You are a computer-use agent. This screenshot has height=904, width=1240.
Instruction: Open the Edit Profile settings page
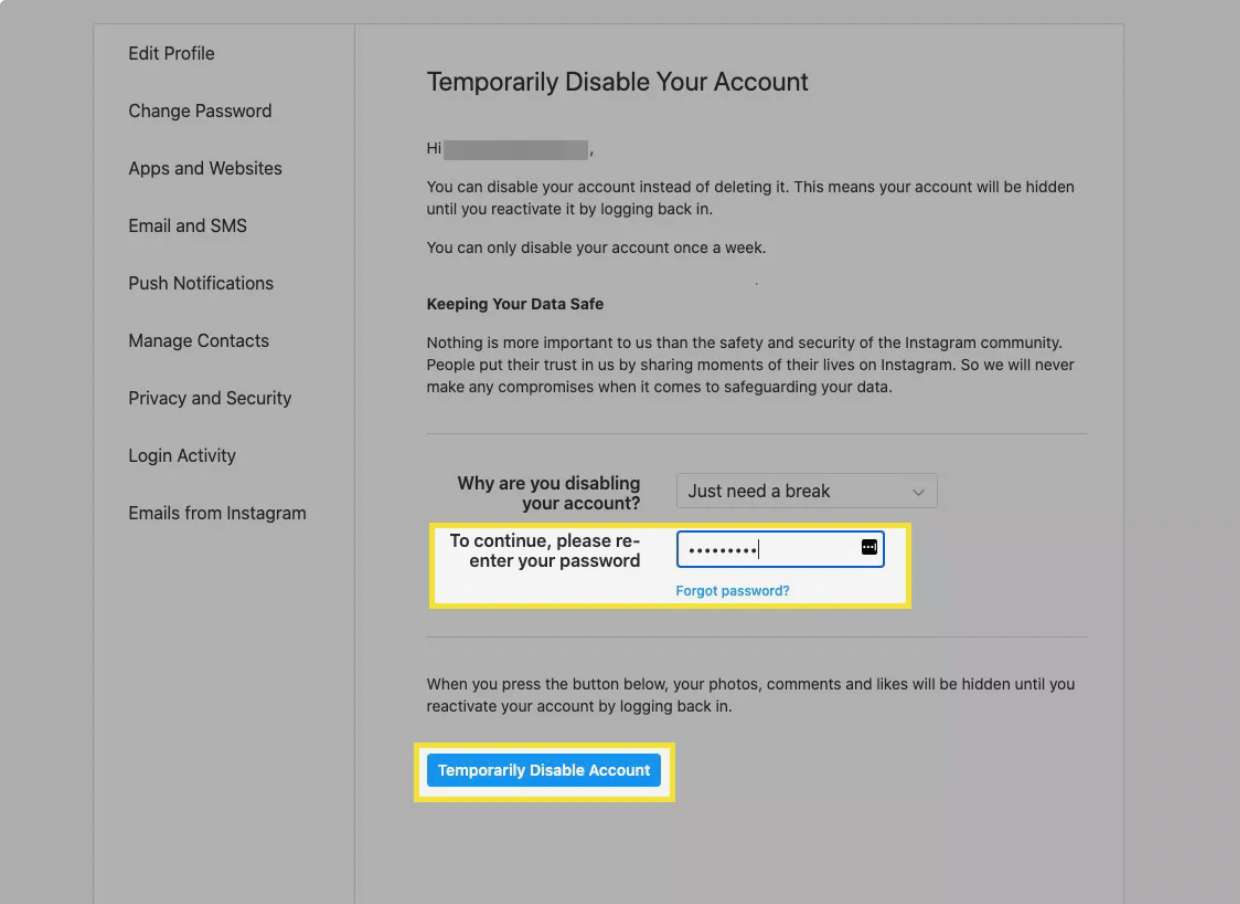pyautogui.click(x=171, y=53)
